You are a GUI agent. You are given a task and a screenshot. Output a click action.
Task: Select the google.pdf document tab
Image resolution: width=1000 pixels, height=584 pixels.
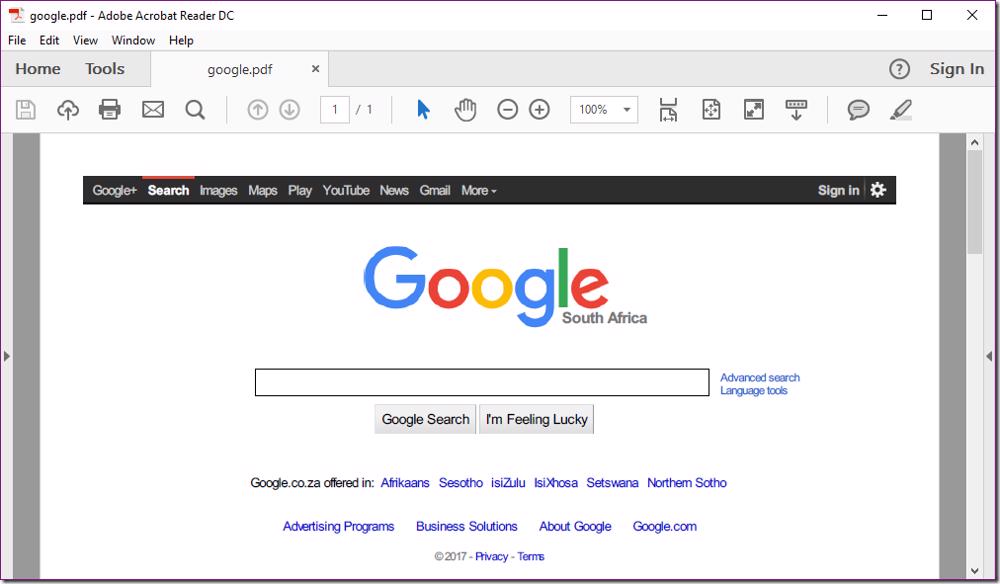pos(240,69)
